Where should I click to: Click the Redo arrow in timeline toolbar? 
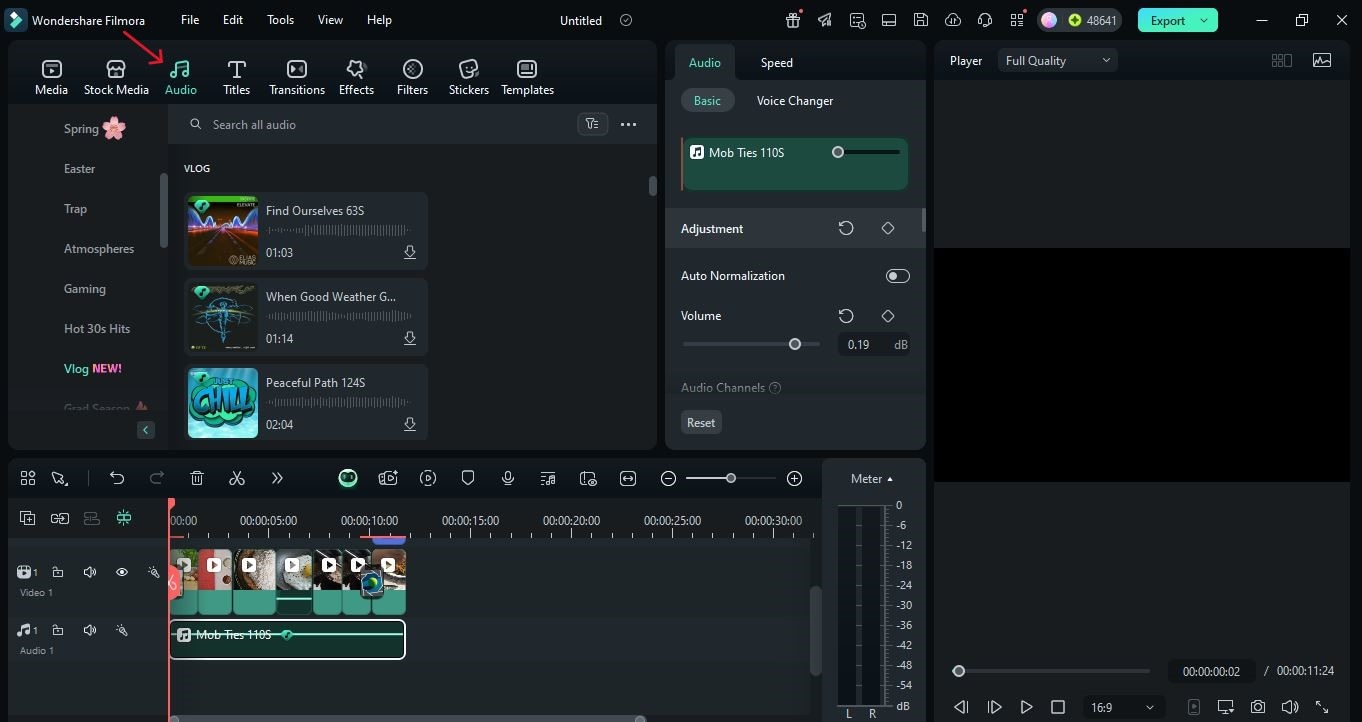(x=157, y=479)
